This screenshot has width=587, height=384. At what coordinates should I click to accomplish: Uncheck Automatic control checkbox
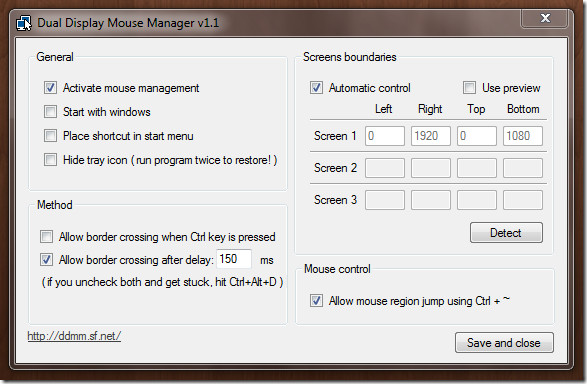pos(316,88)
